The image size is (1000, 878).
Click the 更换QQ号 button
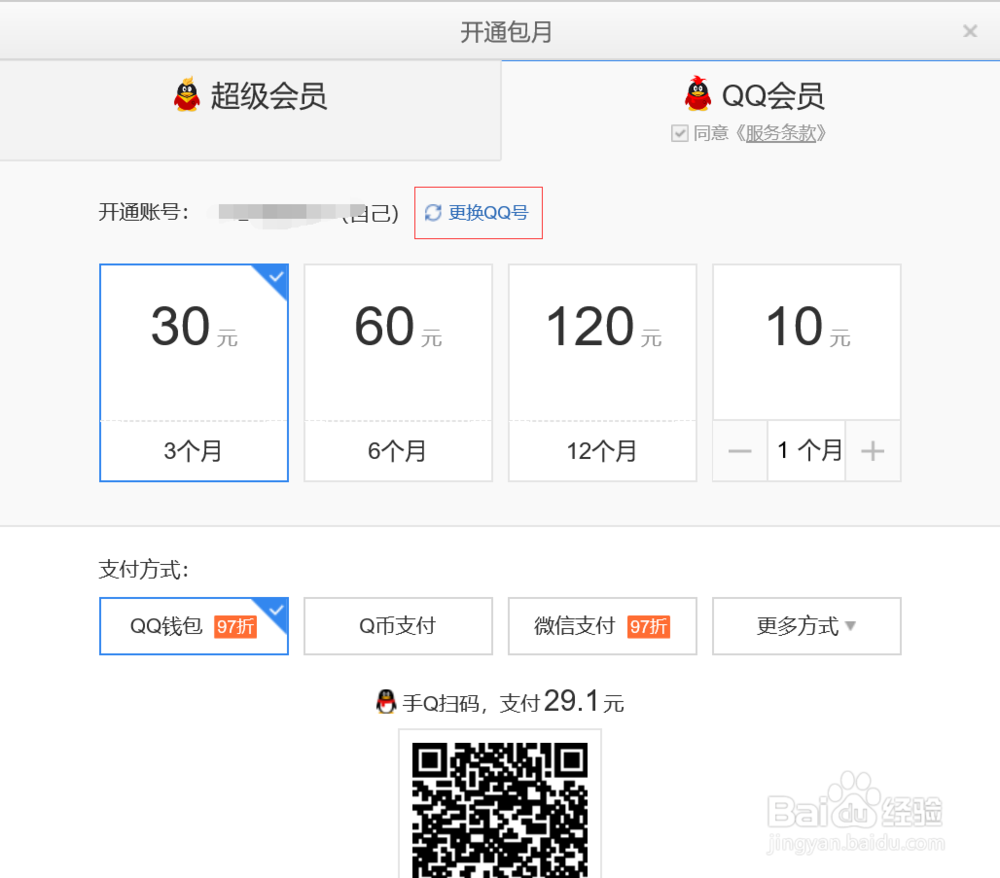(x=478, y=212)
